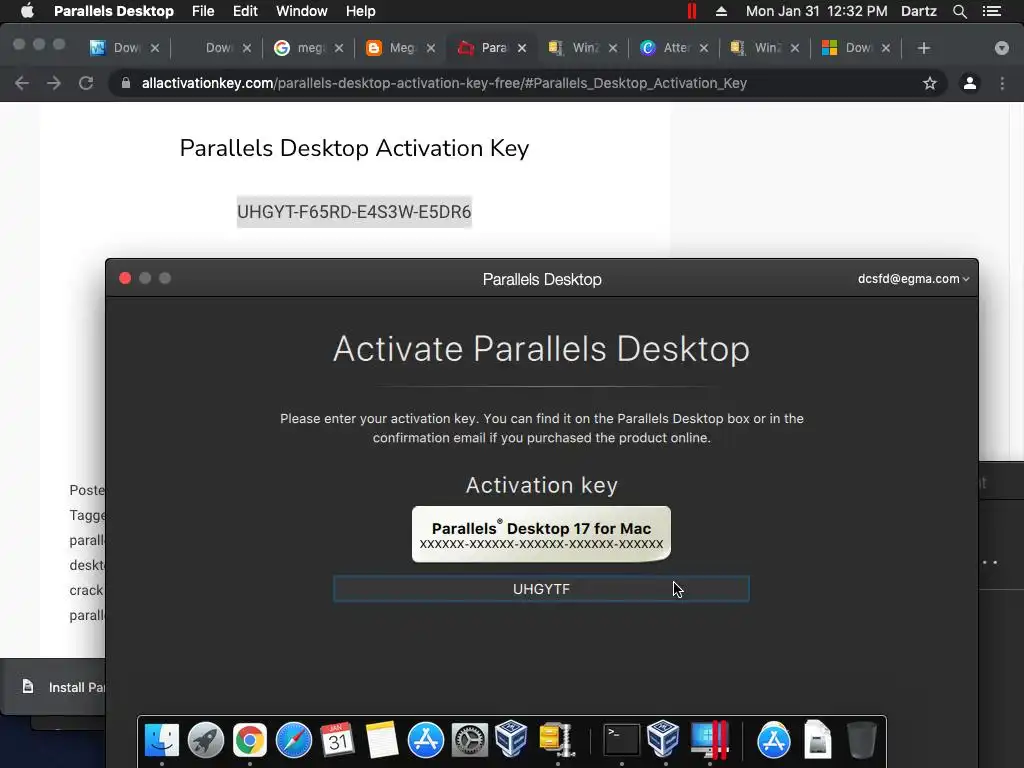Go back in Chrome
Screen dimensions: 1024x768
[x=22, y=83]
